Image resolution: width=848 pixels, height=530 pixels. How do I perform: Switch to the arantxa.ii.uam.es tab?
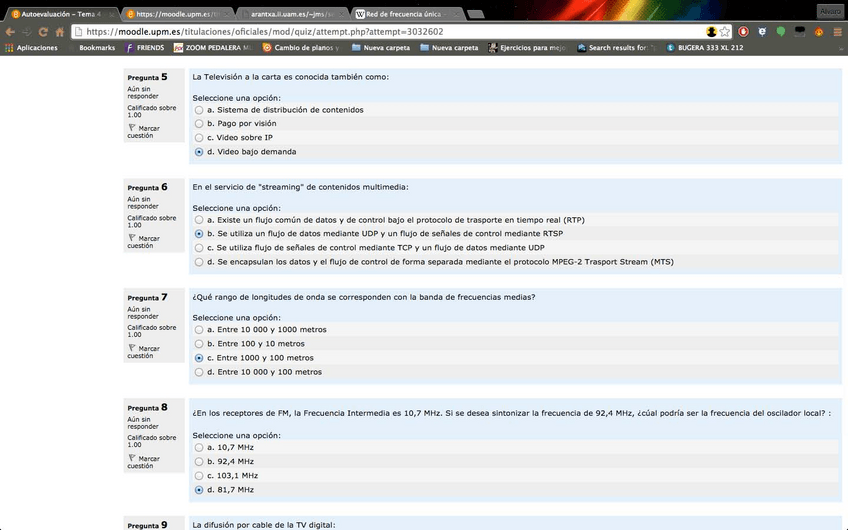click(x=292, y=14)
